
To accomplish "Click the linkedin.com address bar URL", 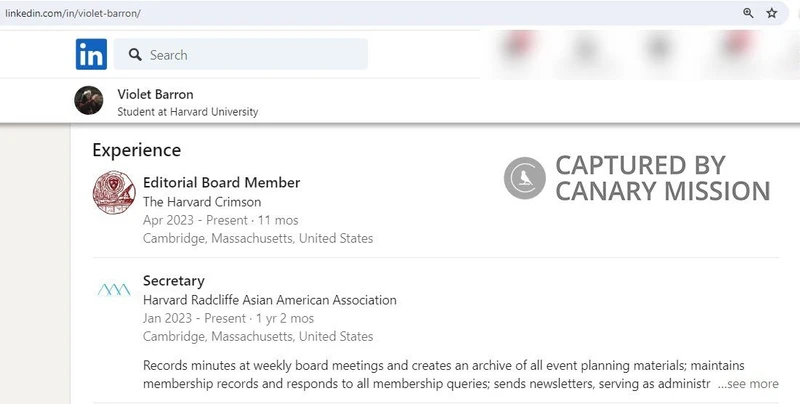I will pyautogui.click(x=70, y=13).
